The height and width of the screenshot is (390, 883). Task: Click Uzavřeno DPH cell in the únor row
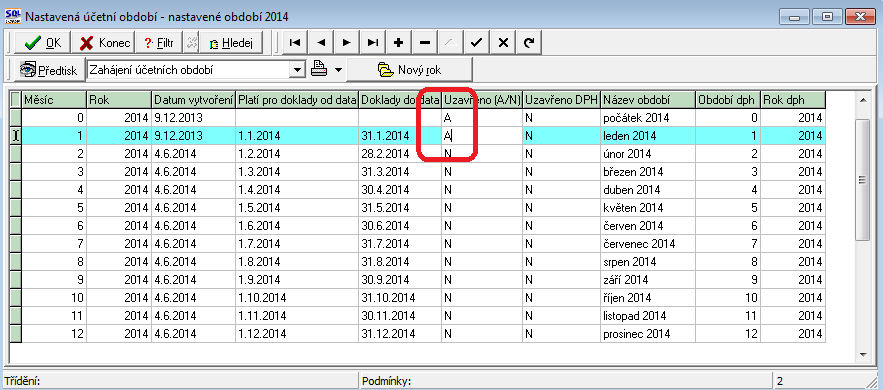click(x=561, y=154)
